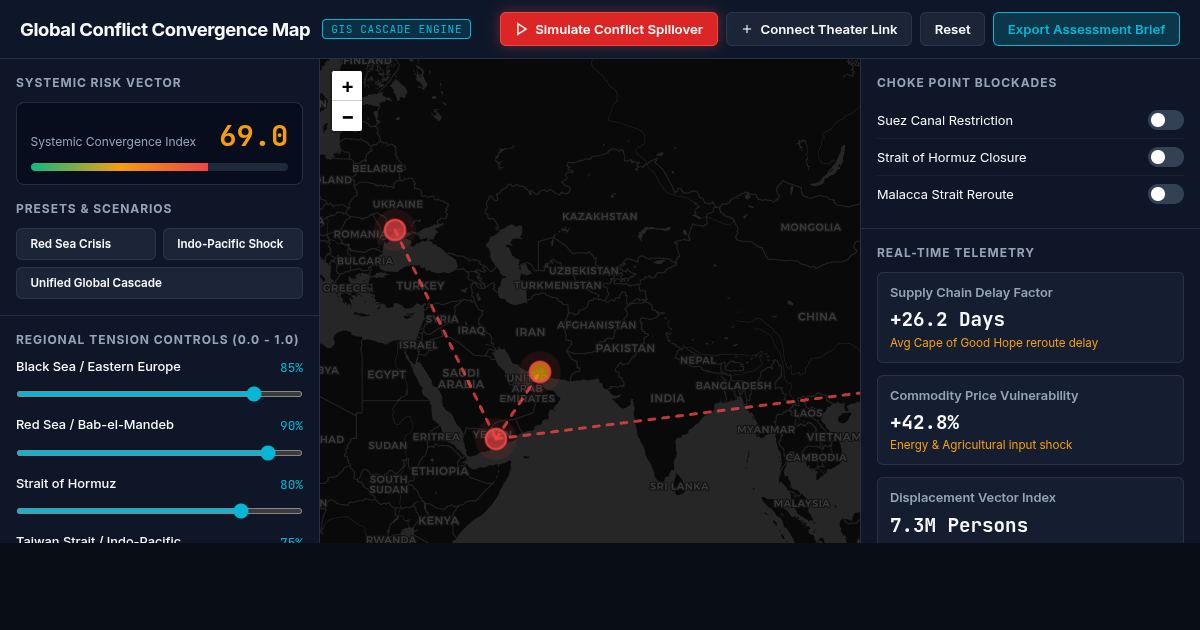
Task: Enable Malacca Strait Reroute toggle
Action: coord(1165,194)
